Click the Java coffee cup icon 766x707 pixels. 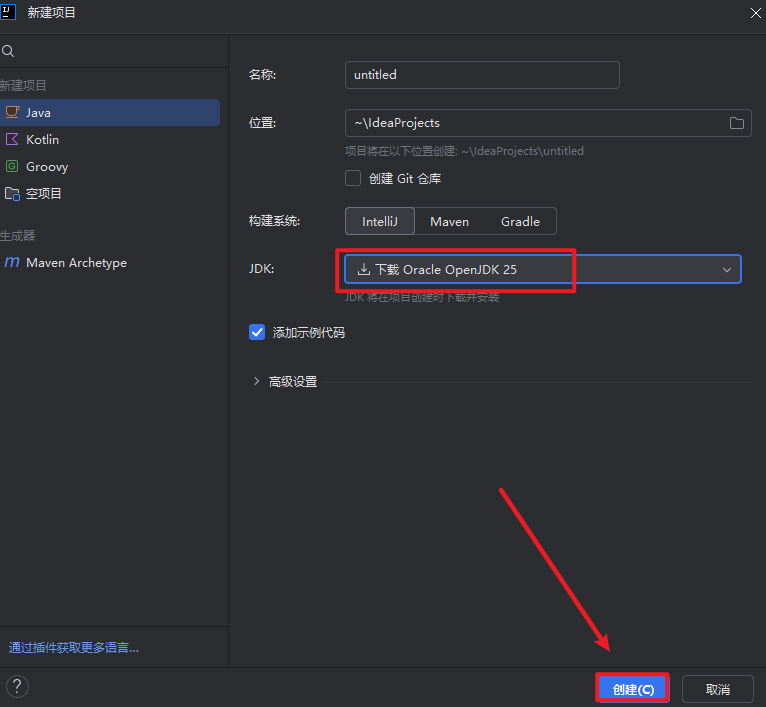pos(12,112)
